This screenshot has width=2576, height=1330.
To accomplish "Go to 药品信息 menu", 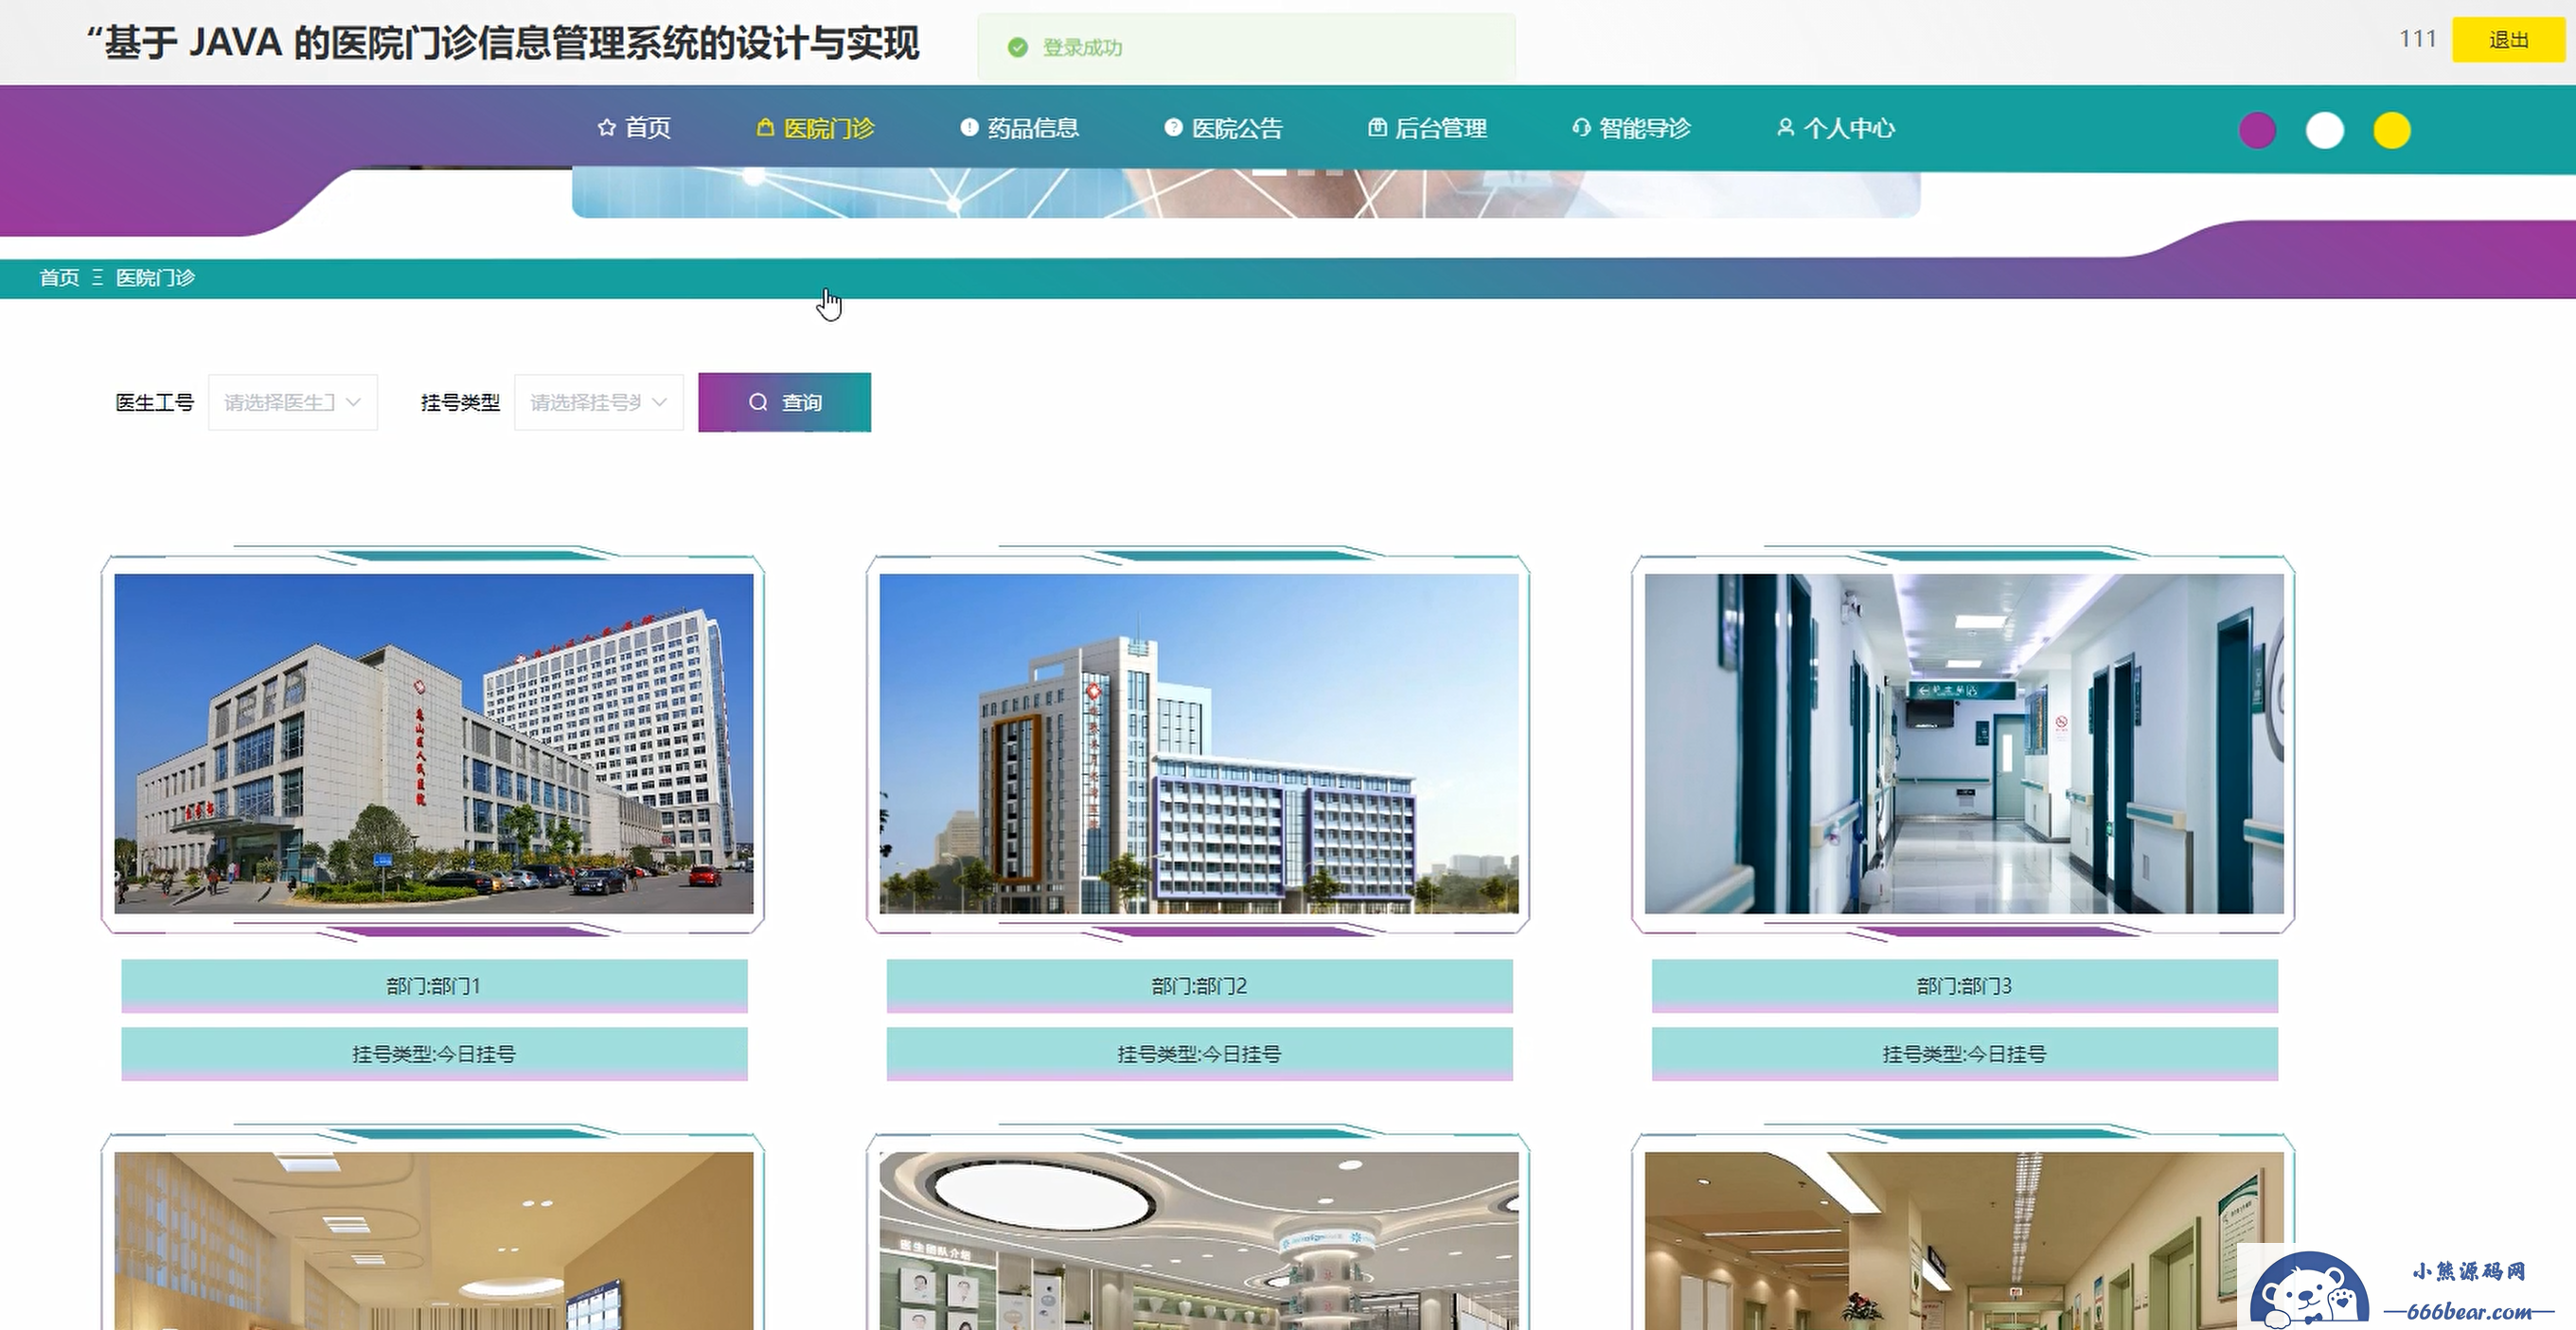I will tap(1020, 128).
